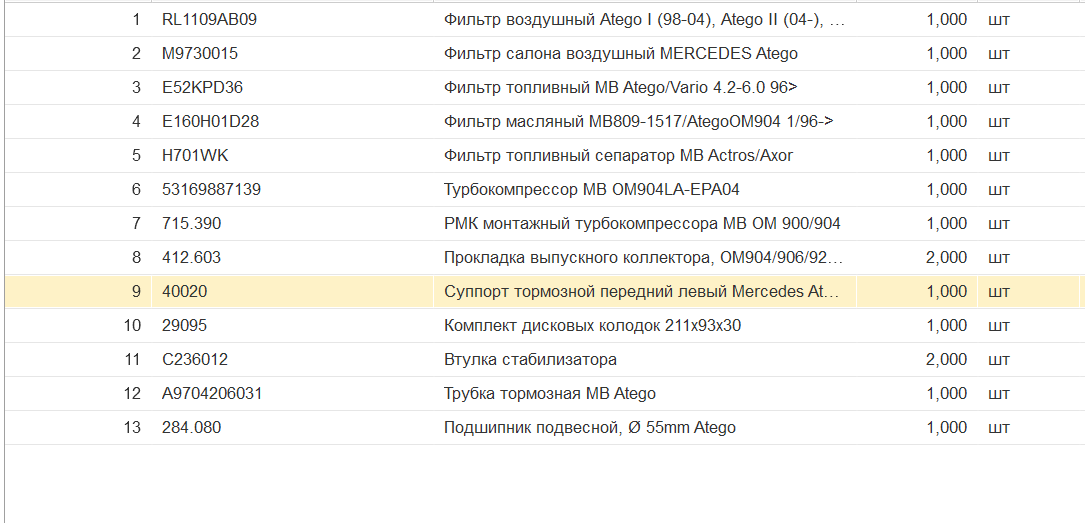Click Суппорт тормозной передний левый description
Viewport: 1085px width, 523px height.
[641, 291]
